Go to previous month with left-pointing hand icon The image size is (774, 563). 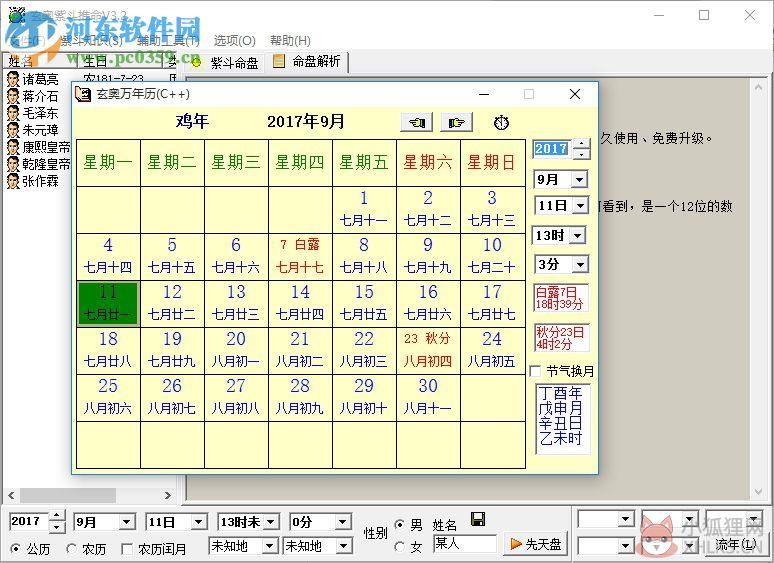[x=417, y=122]
